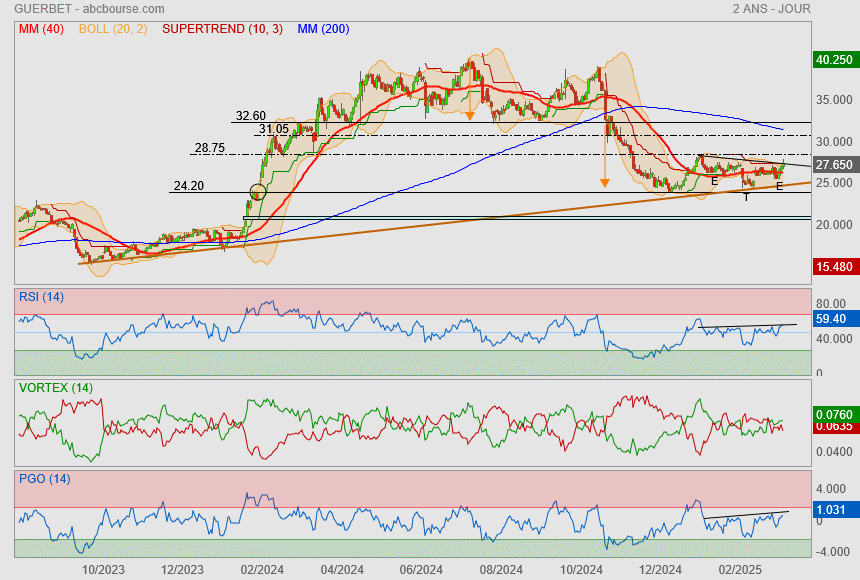Click the orange down arrow near 10/2024
860x580 pixels.
point(604,182)
